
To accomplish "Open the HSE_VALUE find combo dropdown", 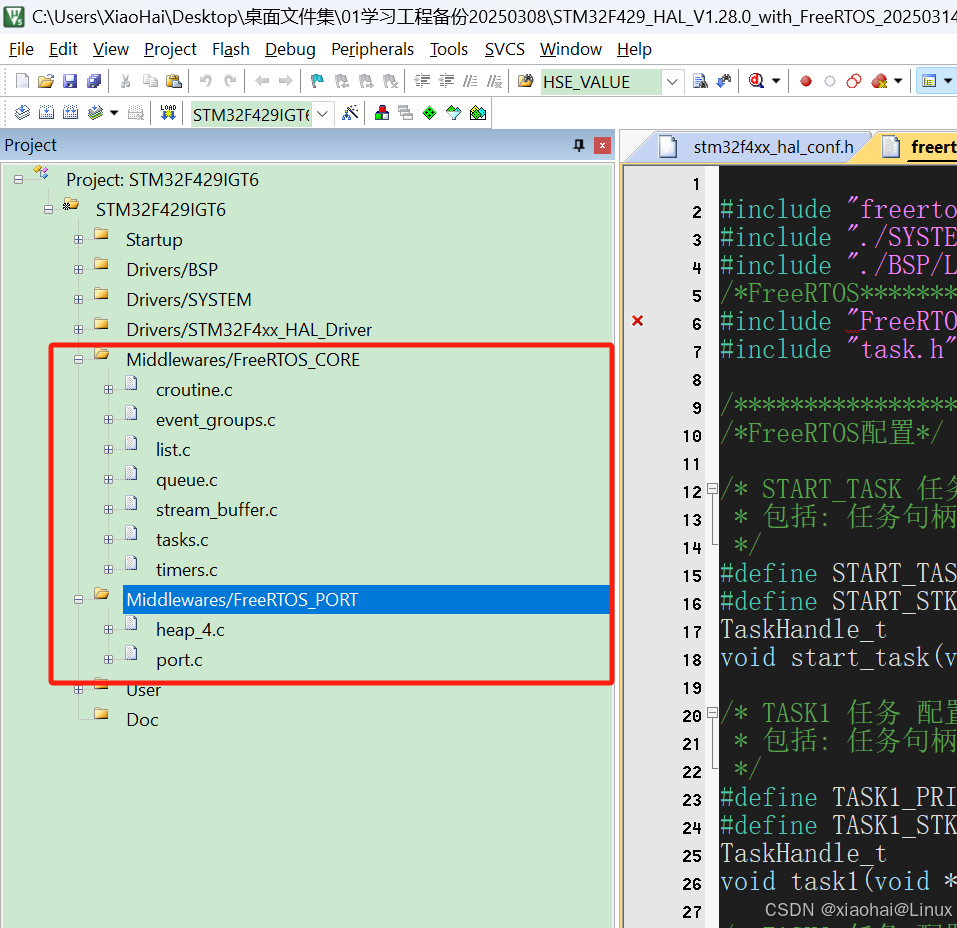I will coord(672,81).
